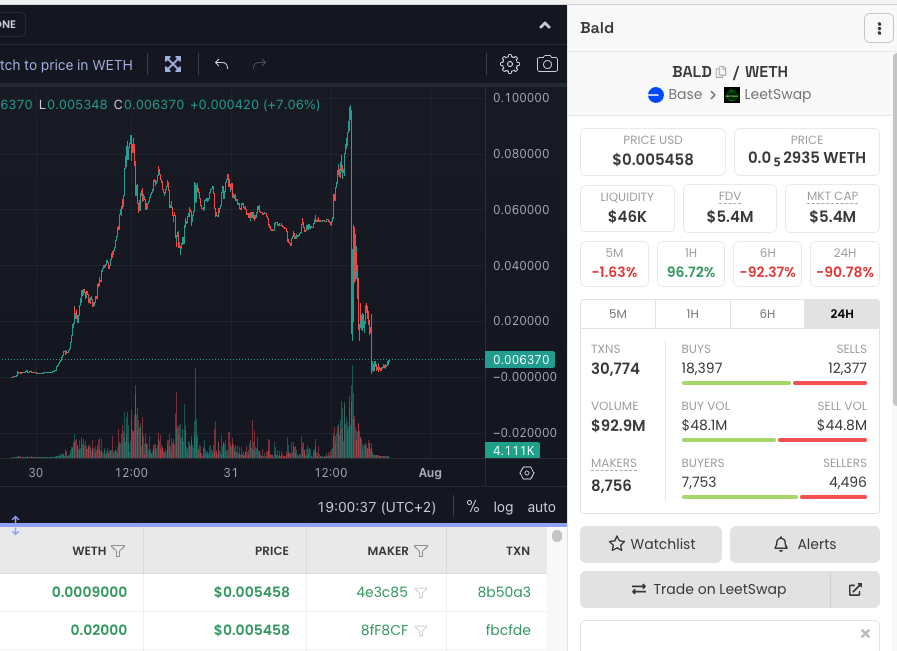
Task: Click the Aug date label on time axis
Action: click(430, 473)
